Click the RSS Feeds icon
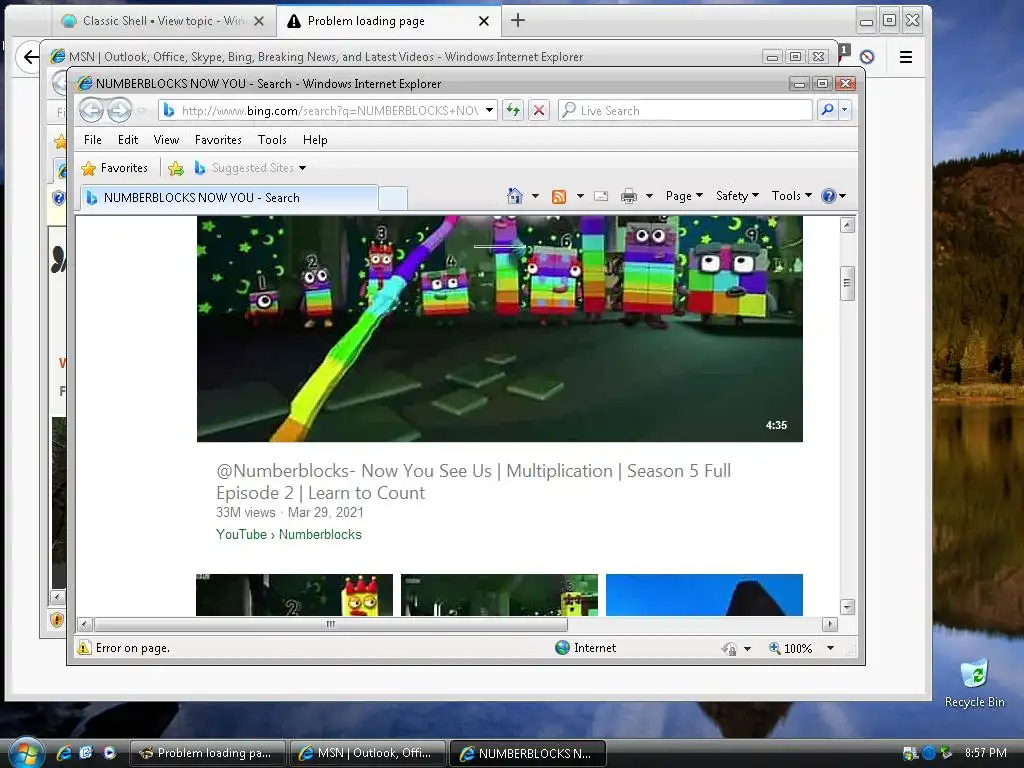Viewport: 1024px width, 768px height. (x=559, y=197)
